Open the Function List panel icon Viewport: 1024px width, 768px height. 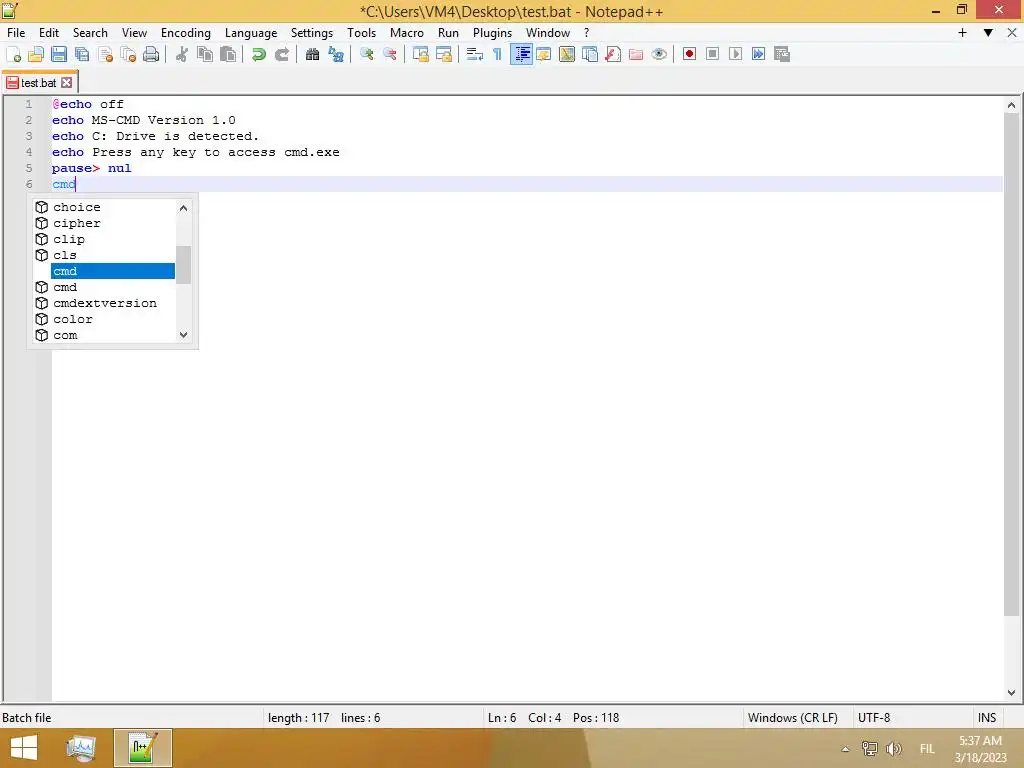pos(613,54)
